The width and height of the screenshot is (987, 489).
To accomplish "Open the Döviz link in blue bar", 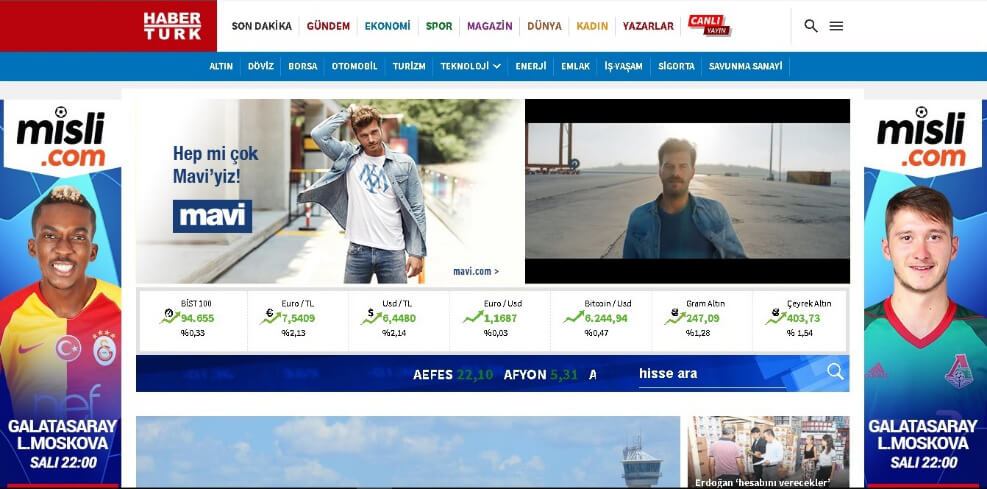I will coord(260,67).
